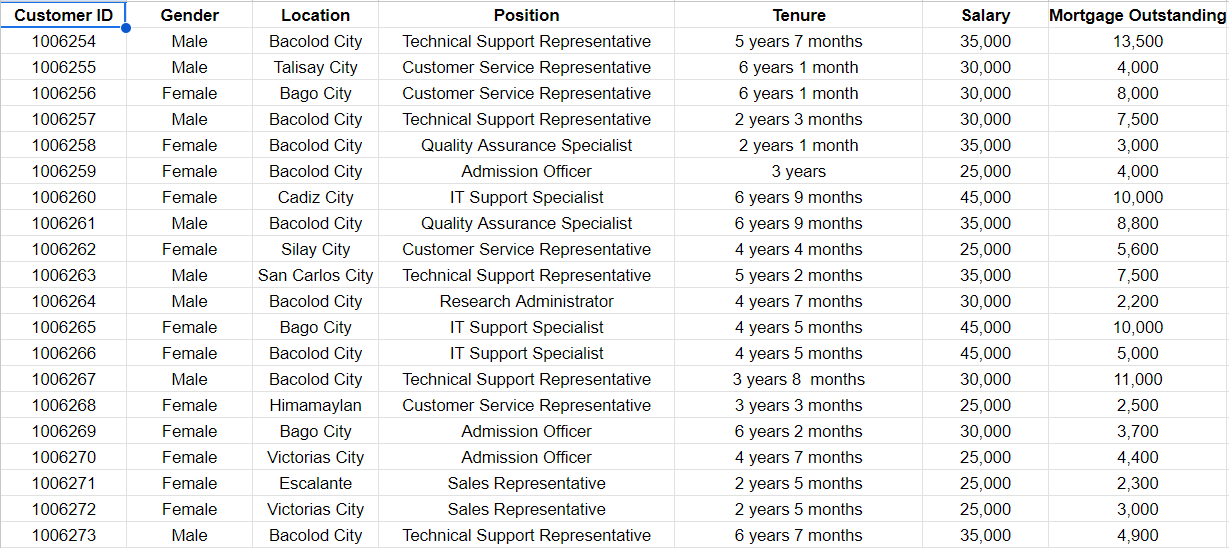Screen dimensions: 1229x548
Task: Click the "3 years" tenure cell
Action: [x=798, y=171]
